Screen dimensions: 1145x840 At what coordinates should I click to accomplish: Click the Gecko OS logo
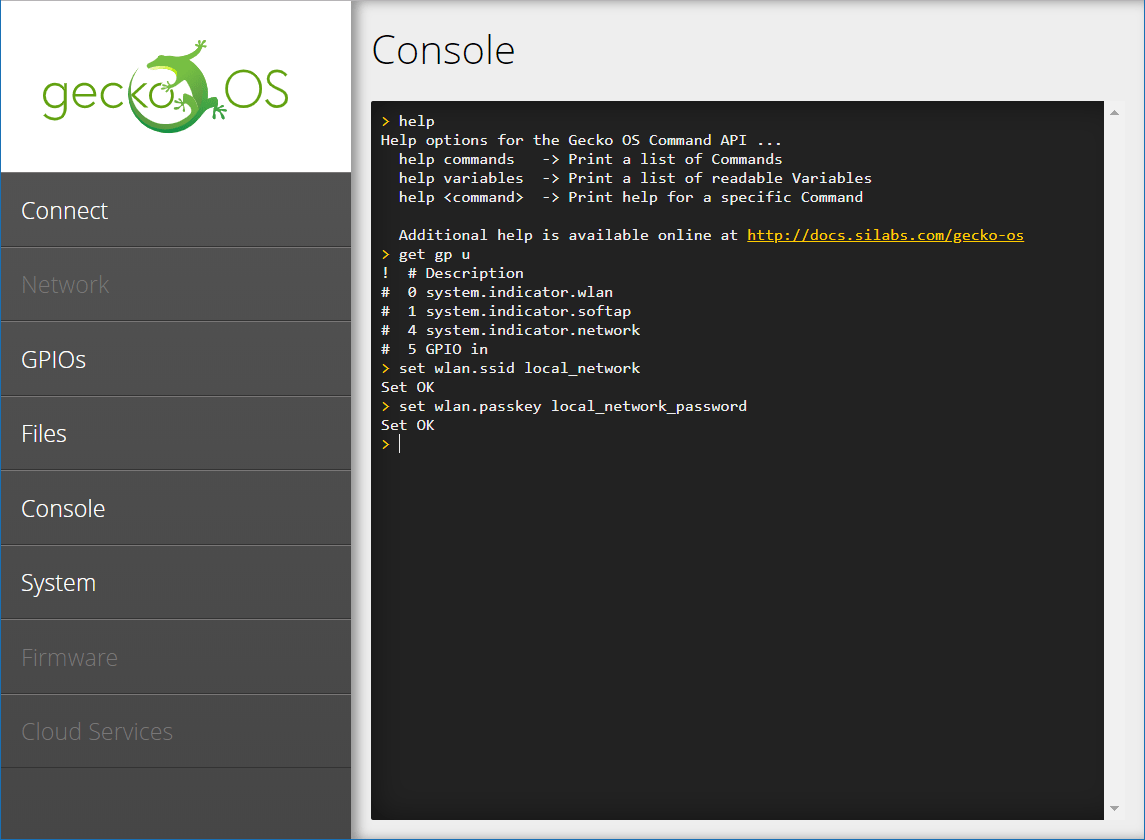click(x=166, y=88)
